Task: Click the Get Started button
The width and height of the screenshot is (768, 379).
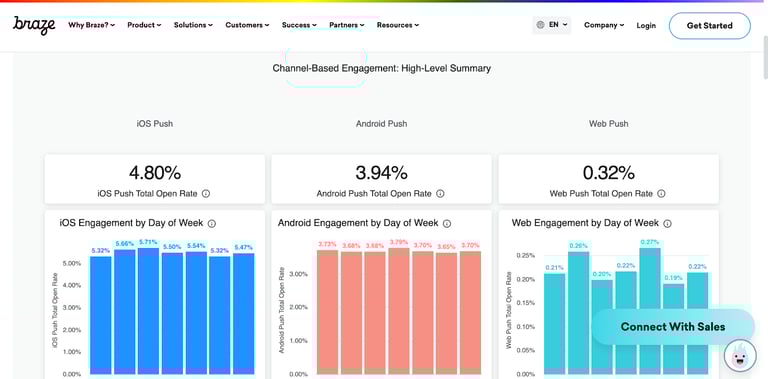Action: tap(710, 25)
